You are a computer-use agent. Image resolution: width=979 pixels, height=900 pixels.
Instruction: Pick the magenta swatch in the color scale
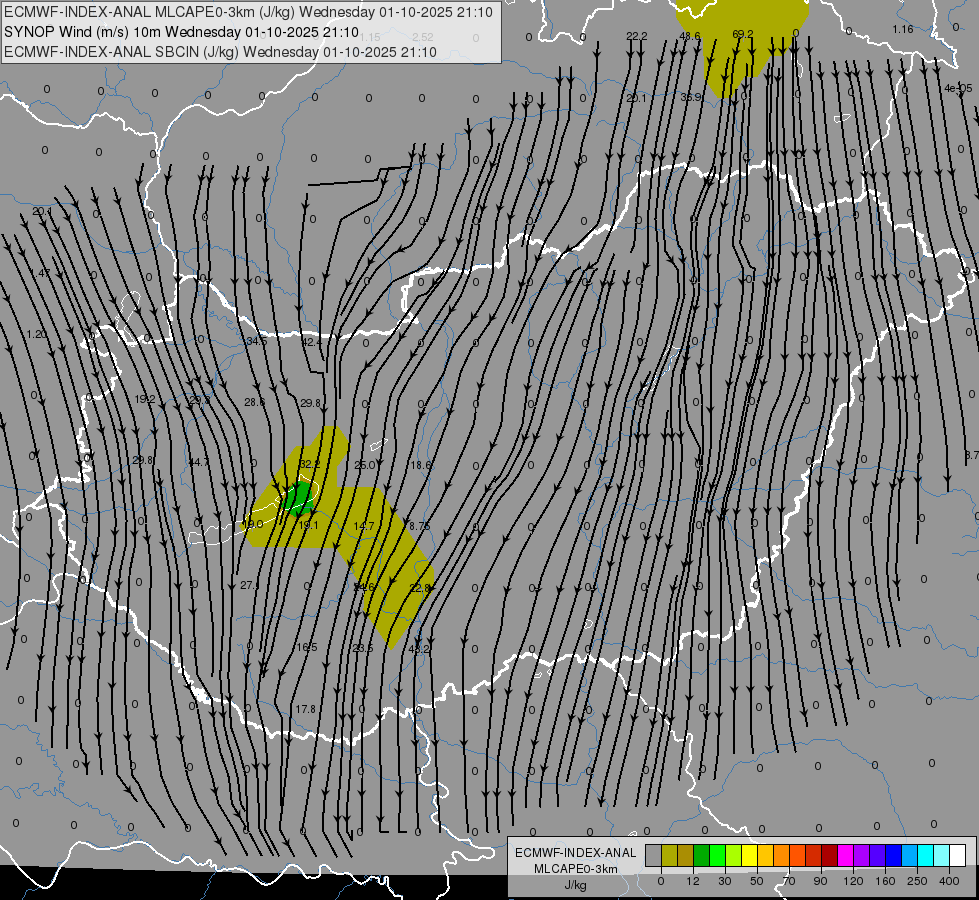point(845,856)
